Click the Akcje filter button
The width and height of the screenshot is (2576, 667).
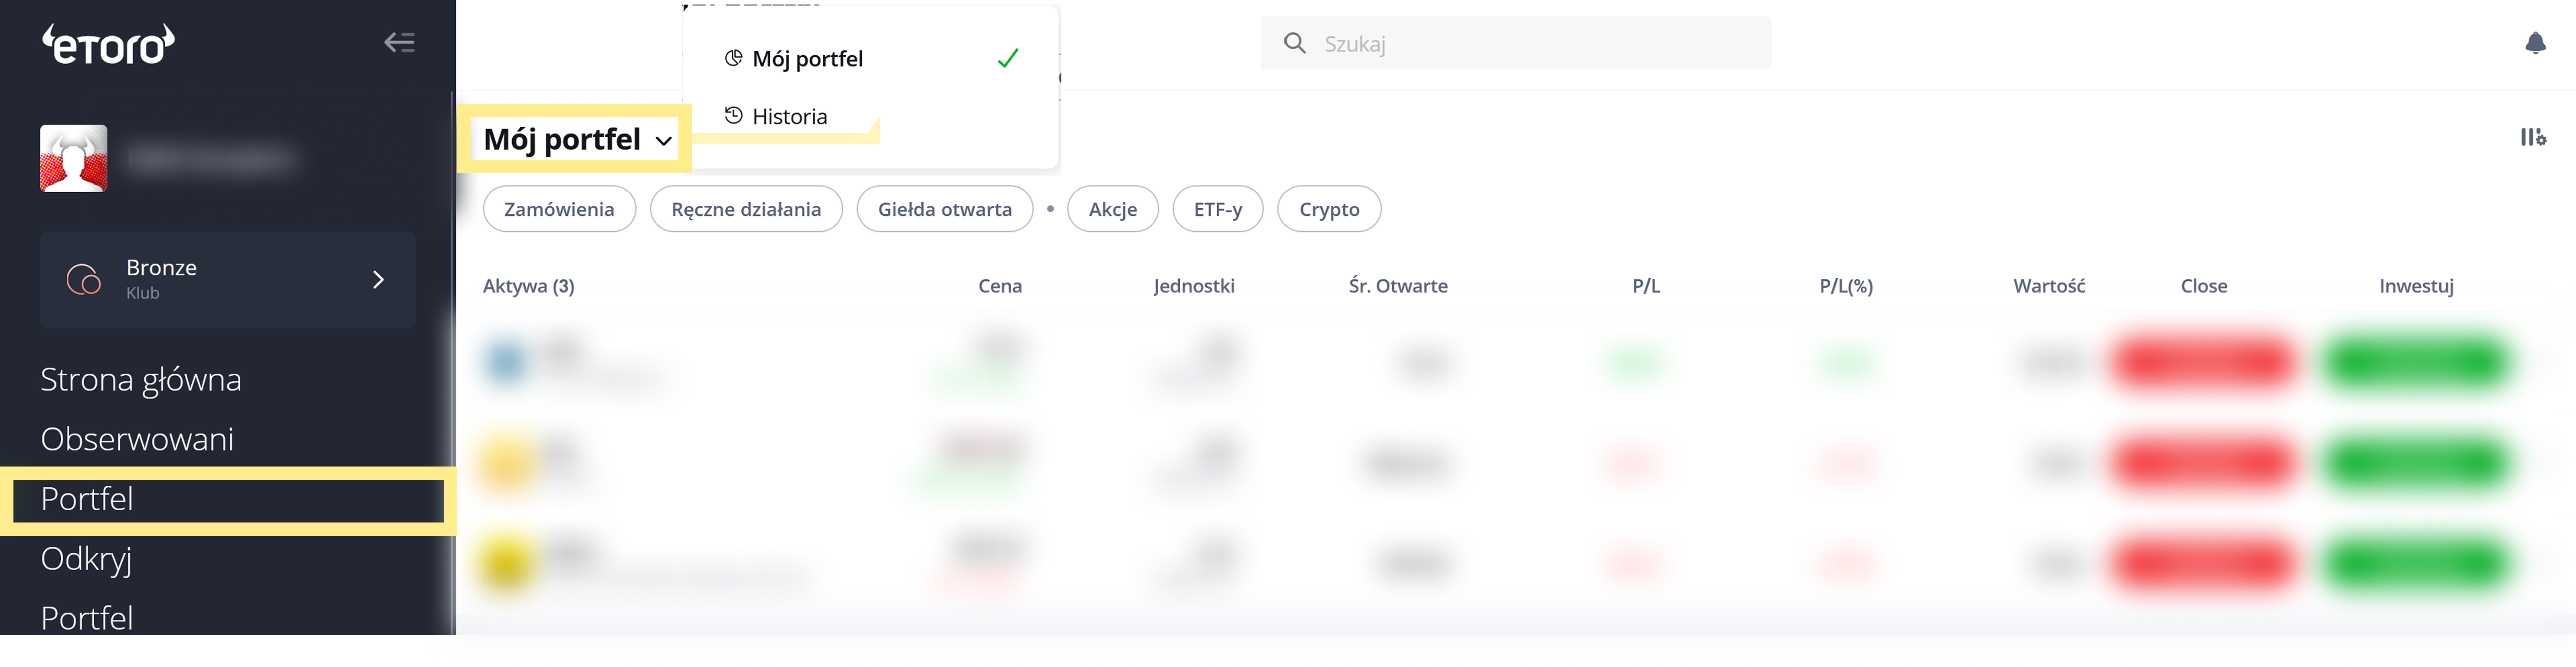(1112, 209)
